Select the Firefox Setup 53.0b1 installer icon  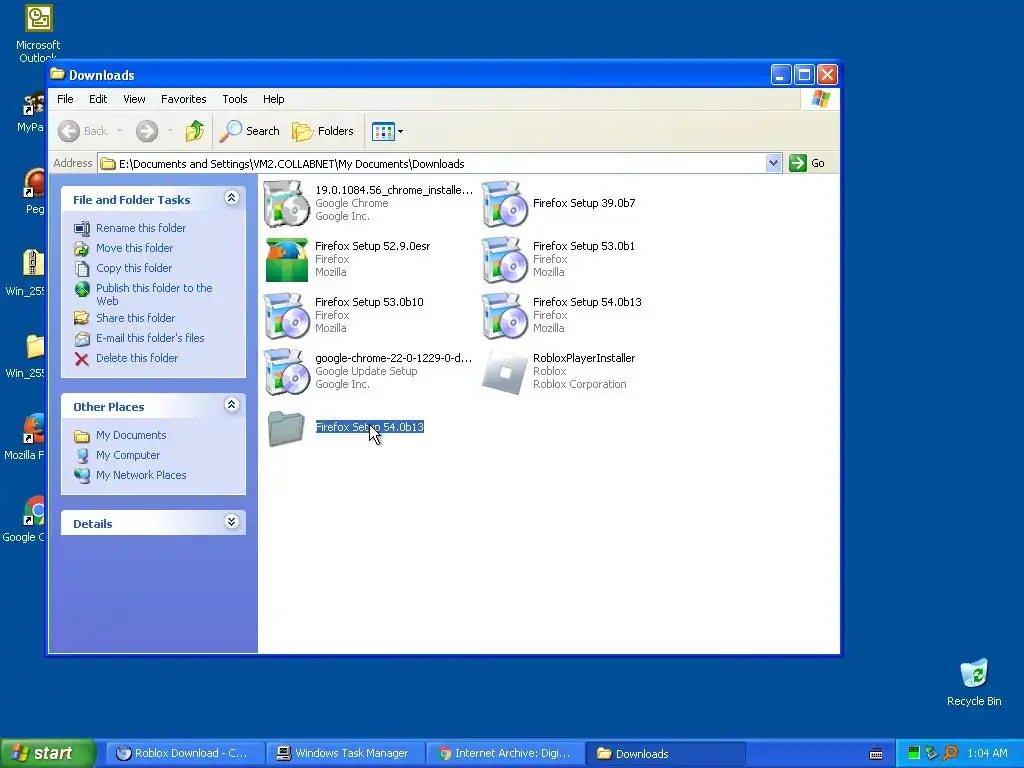click(504, 260)
